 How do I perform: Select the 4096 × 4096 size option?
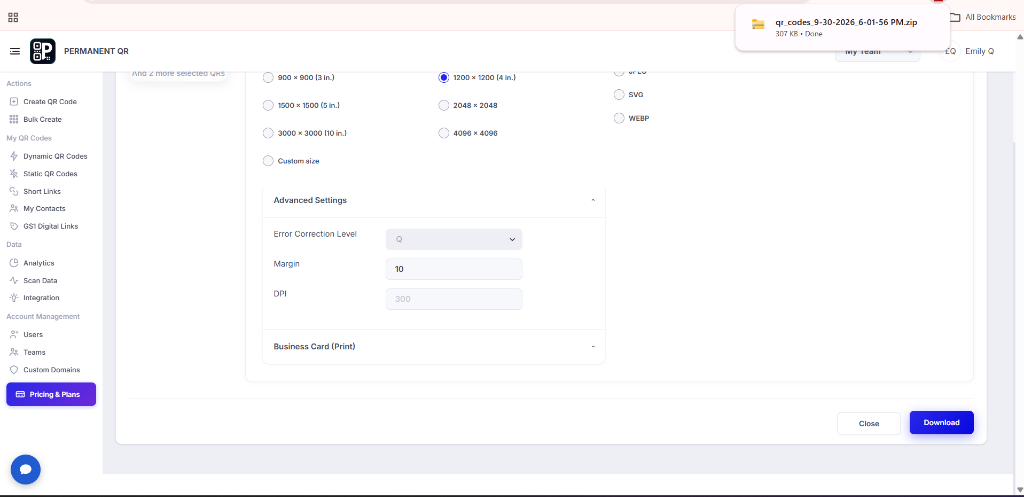443,133
